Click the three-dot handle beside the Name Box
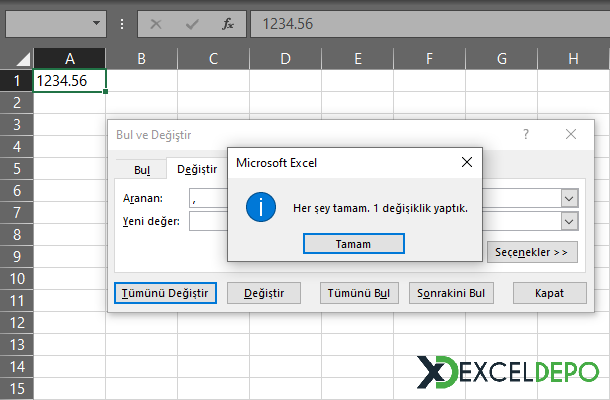The width and height of the screenshot is (610, 400). [122, 24]
